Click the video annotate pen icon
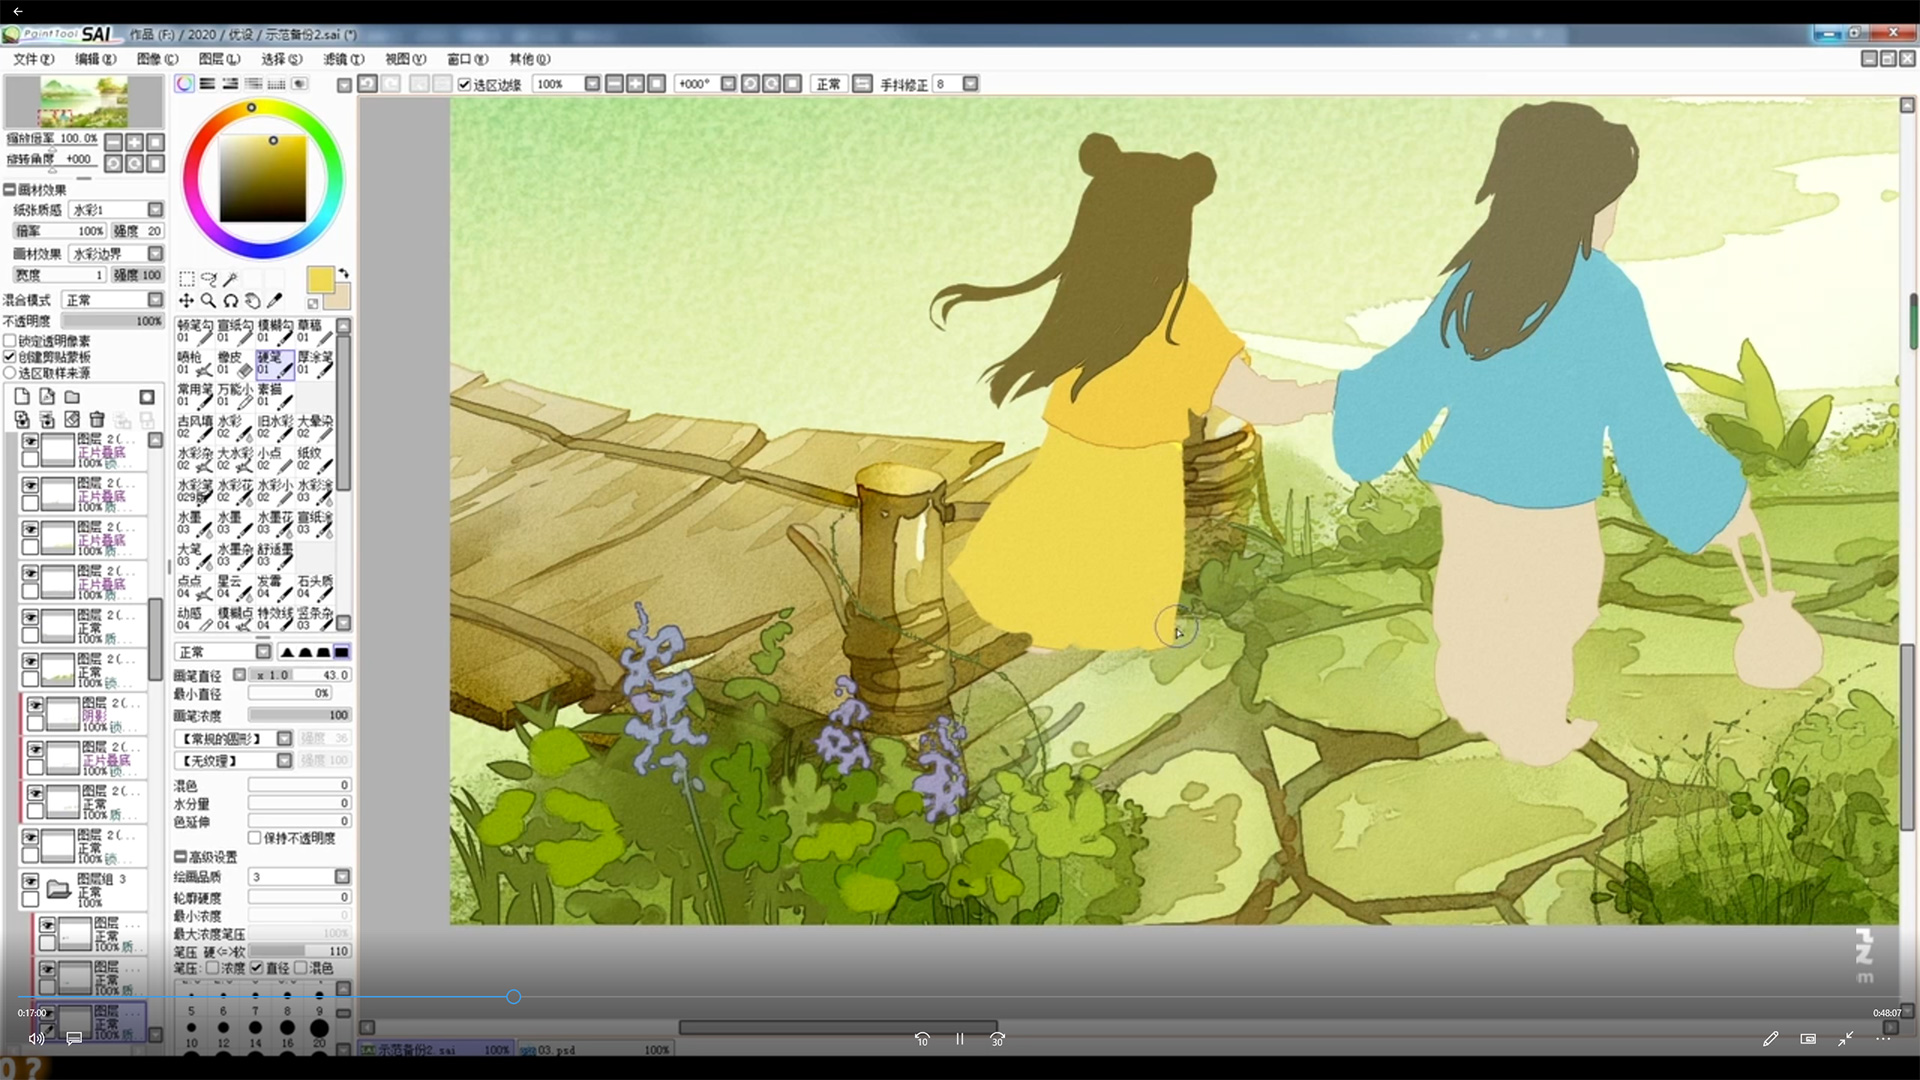This screenshot has height=1080, width=1920. (1770, 1039)
